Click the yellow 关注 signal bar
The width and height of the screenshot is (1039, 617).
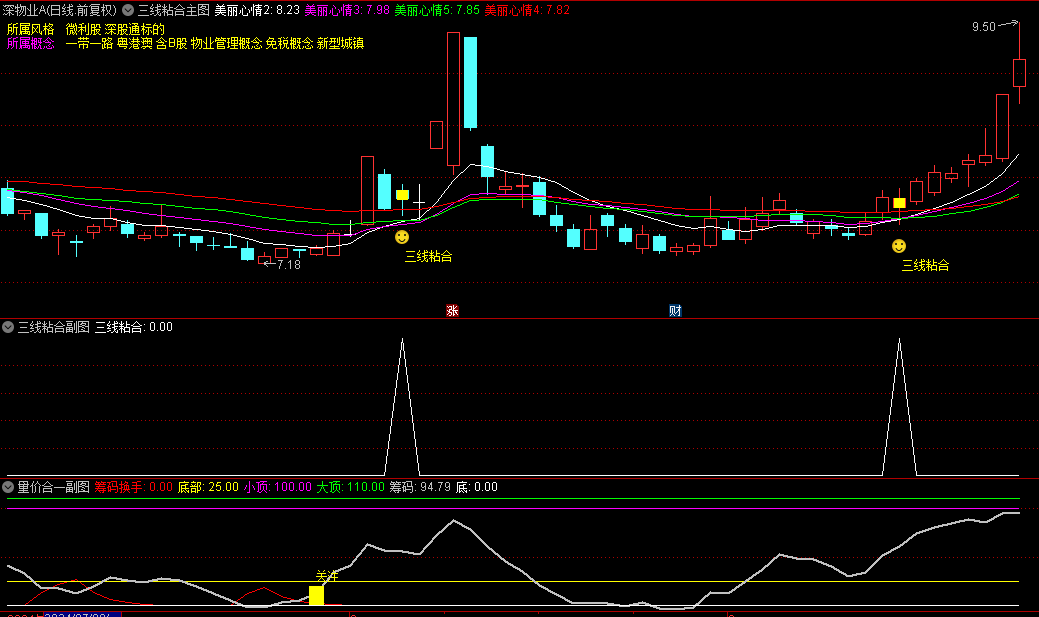pyautogui.click(x=316, y=595)
